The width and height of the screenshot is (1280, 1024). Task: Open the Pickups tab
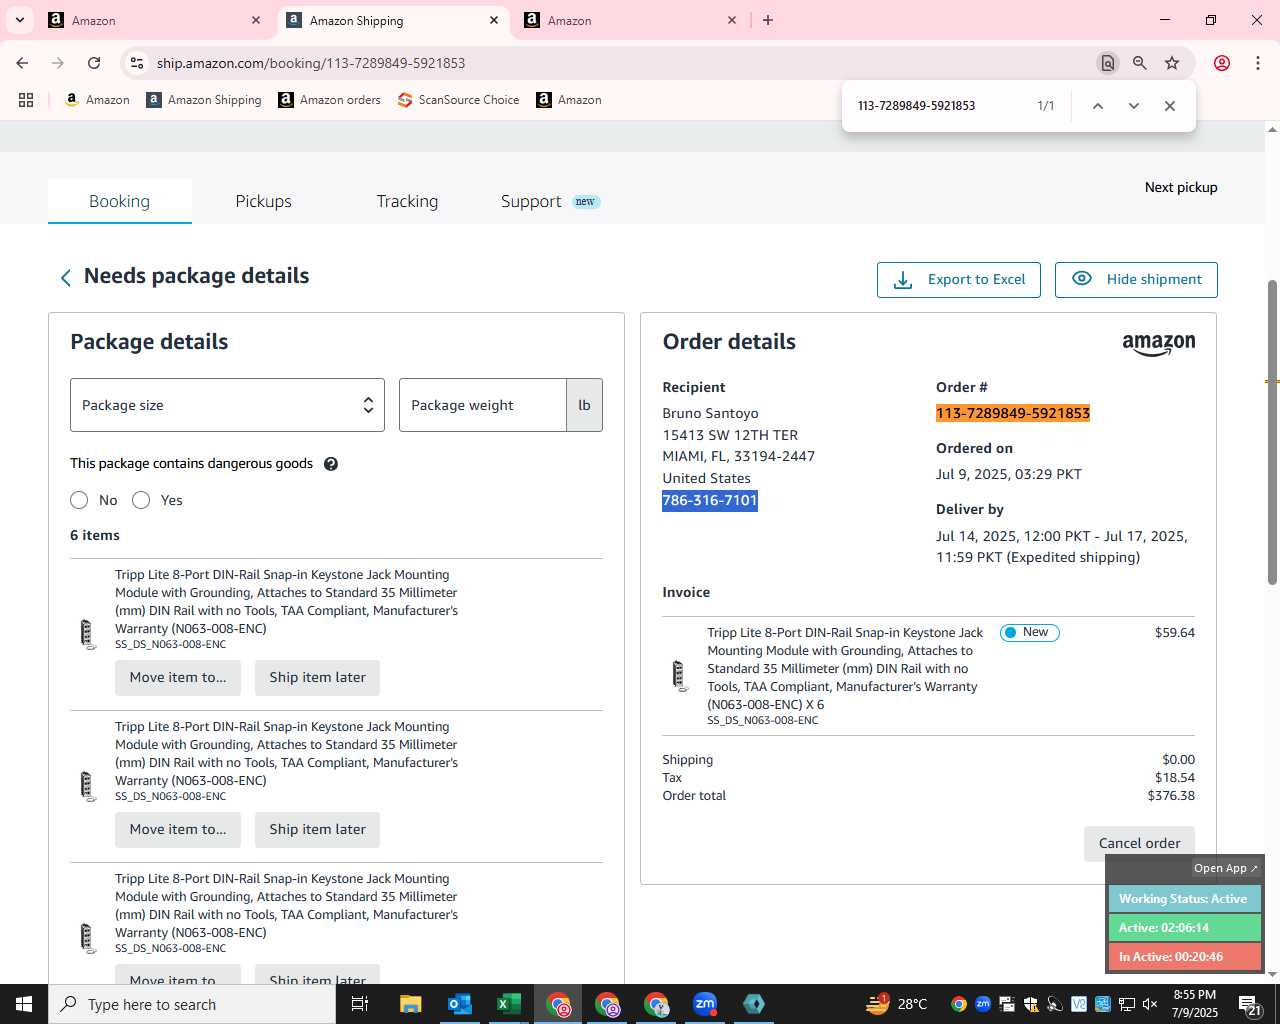263,201
